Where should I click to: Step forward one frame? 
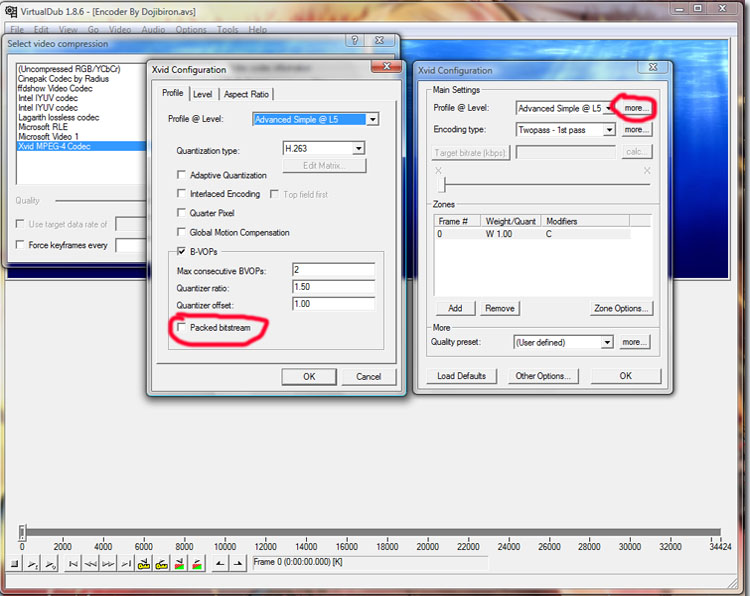109,564
